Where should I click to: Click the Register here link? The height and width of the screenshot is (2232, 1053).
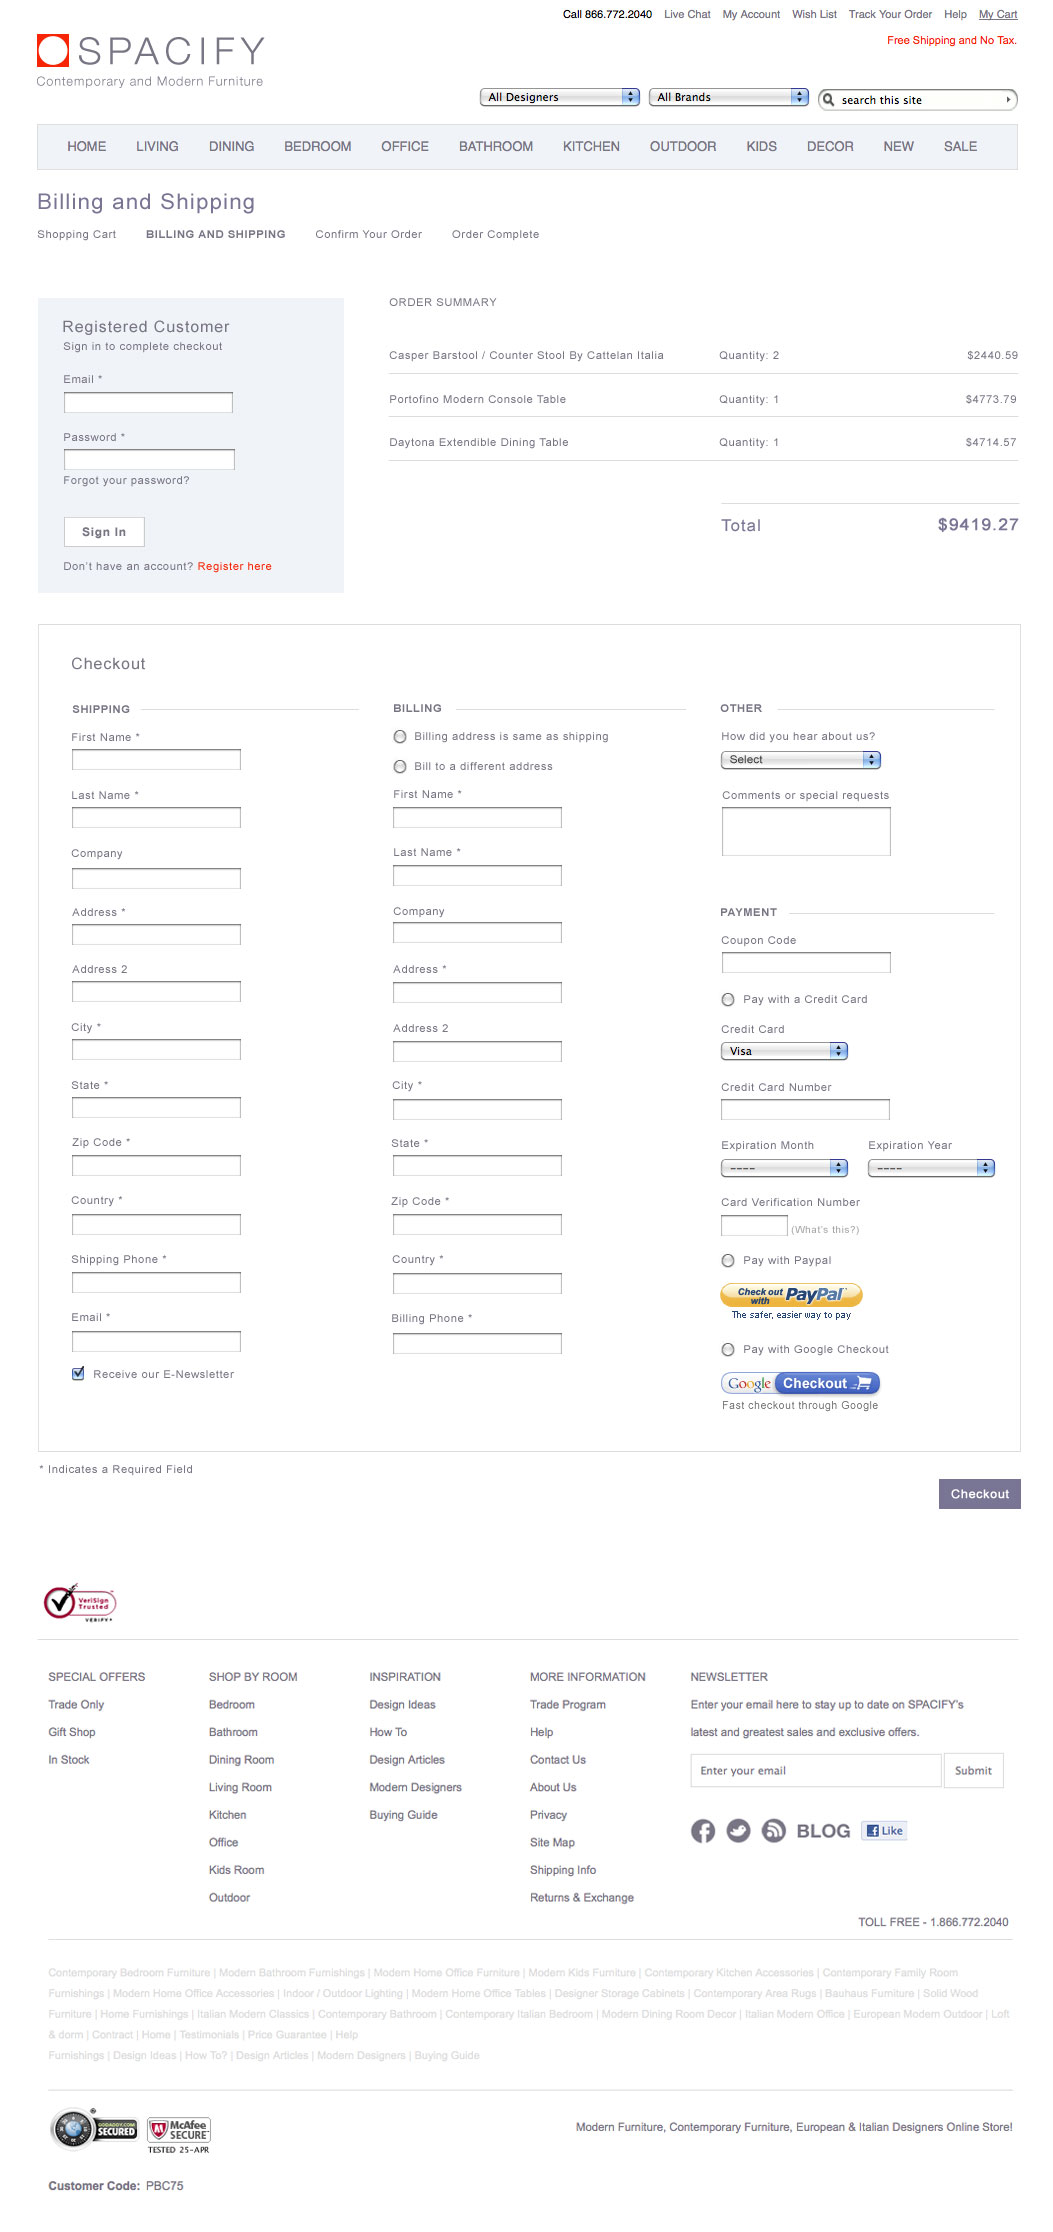coord(234,566)
